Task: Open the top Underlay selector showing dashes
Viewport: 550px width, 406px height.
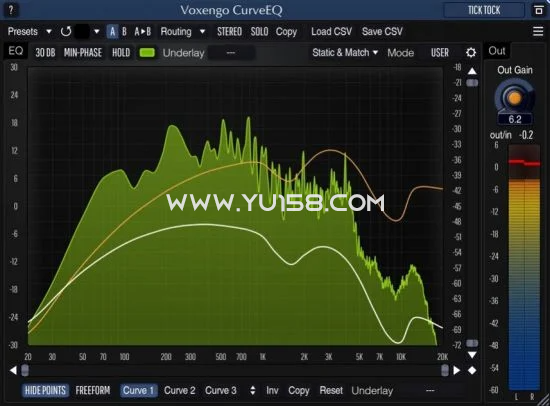Action: coord(231,53)
